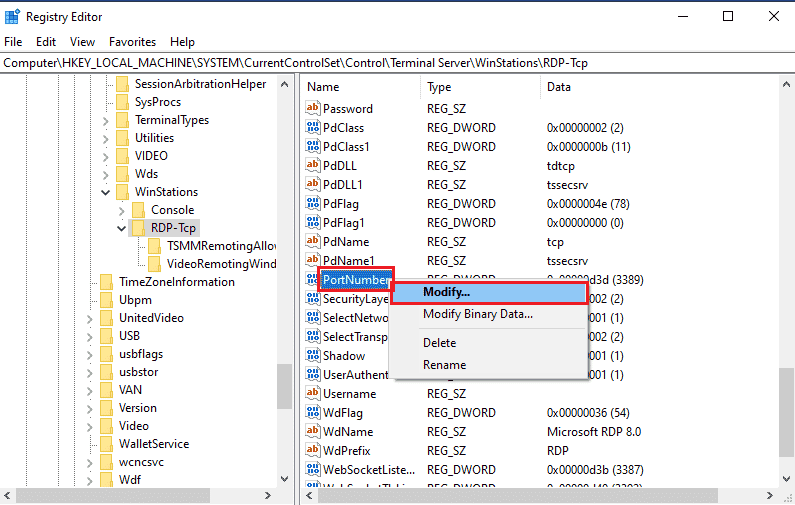
Task: Click the values pane scroll down arrow
Action: (786, 479)
